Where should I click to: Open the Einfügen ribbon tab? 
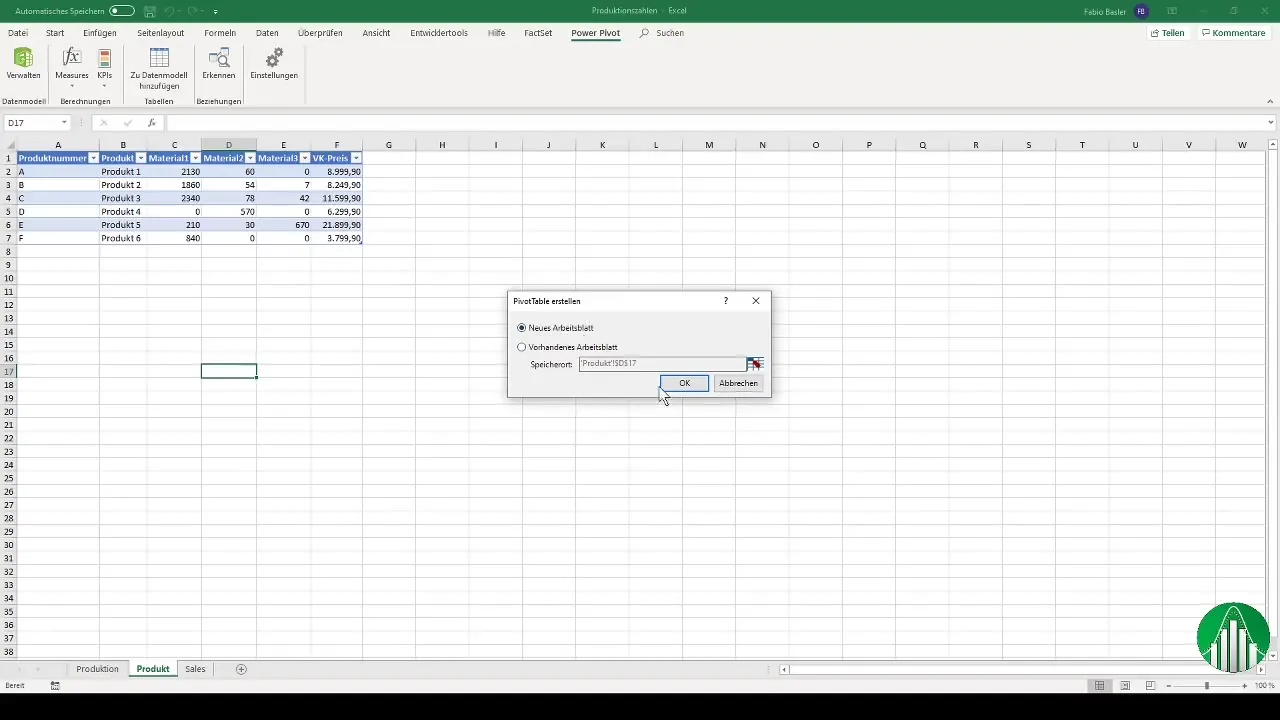[x=100, y=33]
